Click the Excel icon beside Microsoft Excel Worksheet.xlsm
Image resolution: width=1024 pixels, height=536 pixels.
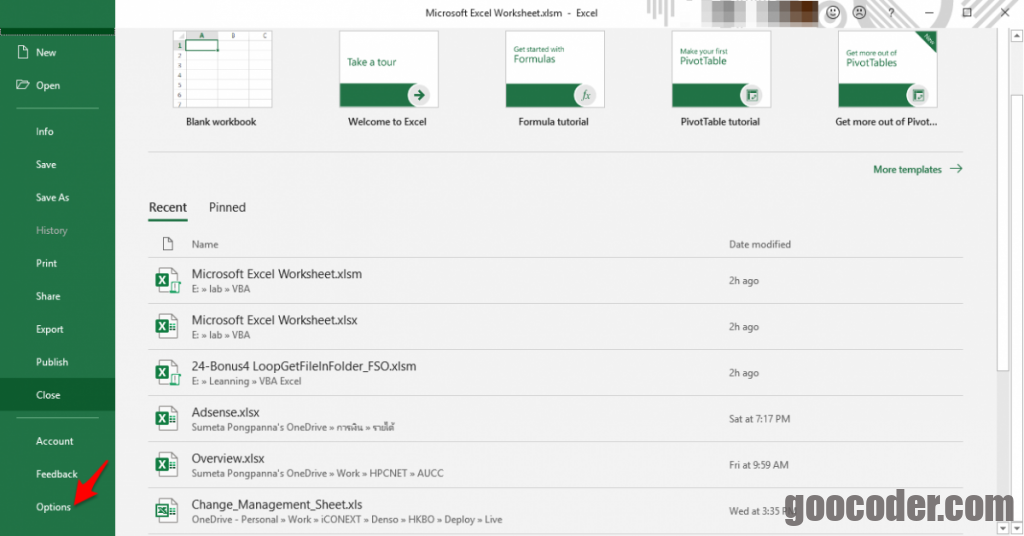167,281
